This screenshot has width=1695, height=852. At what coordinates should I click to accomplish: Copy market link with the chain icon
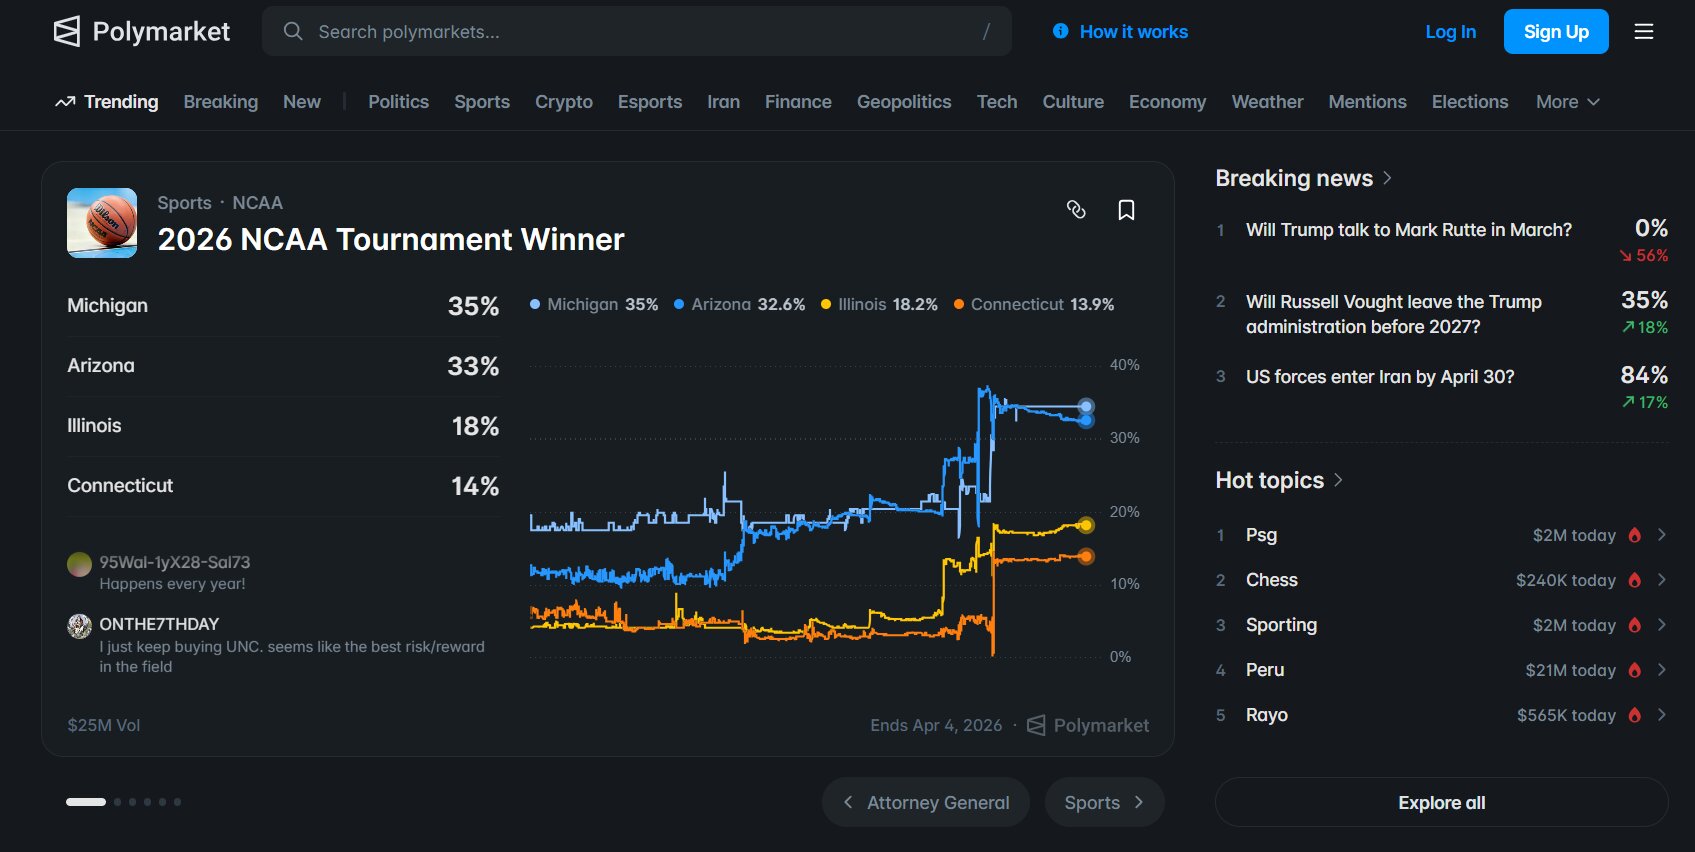[1076, 210]
